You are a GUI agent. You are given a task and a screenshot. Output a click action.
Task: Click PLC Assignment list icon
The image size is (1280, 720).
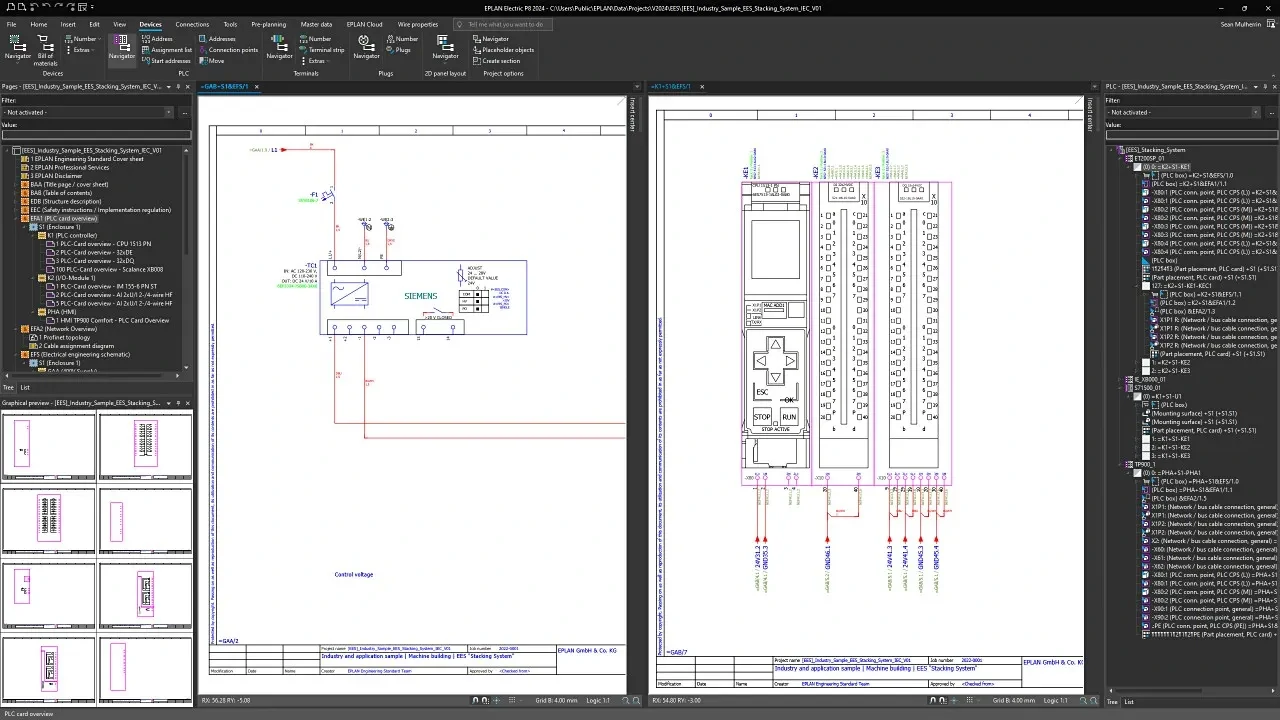(166, 50)
